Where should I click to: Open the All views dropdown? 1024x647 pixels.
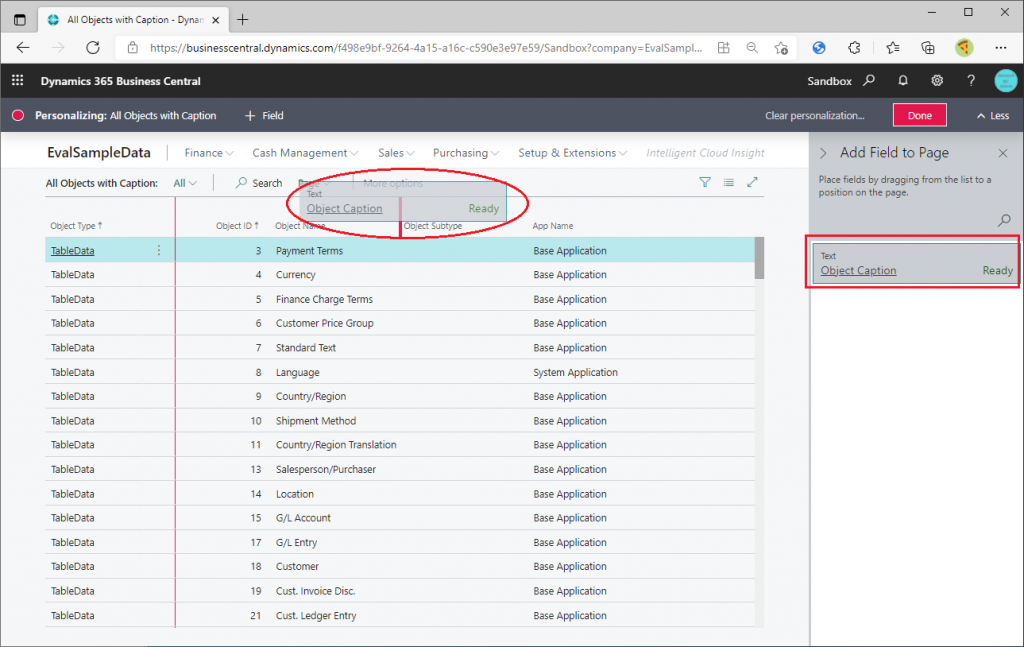pos(185,183)
